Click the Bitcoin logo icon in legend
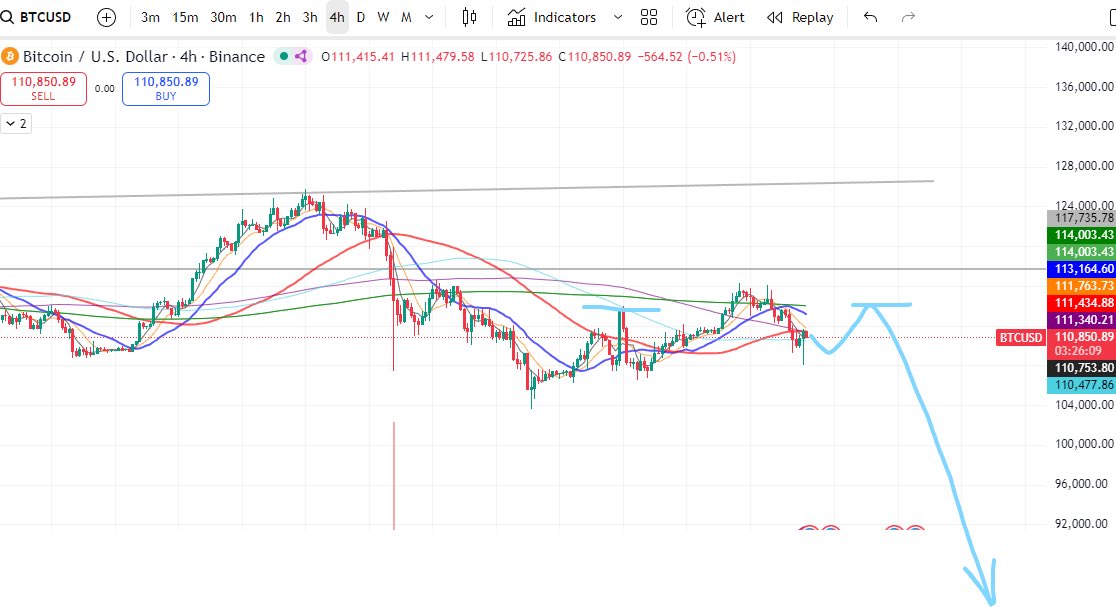1116x607 pixels. [x=10, y=56]
